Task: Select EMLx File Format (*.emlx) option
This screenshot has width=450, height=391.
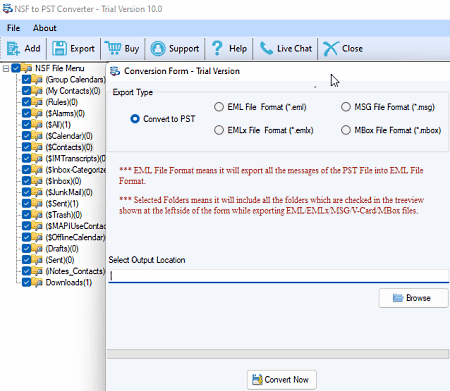Action: pyautogui.click(x=219, y=130)
